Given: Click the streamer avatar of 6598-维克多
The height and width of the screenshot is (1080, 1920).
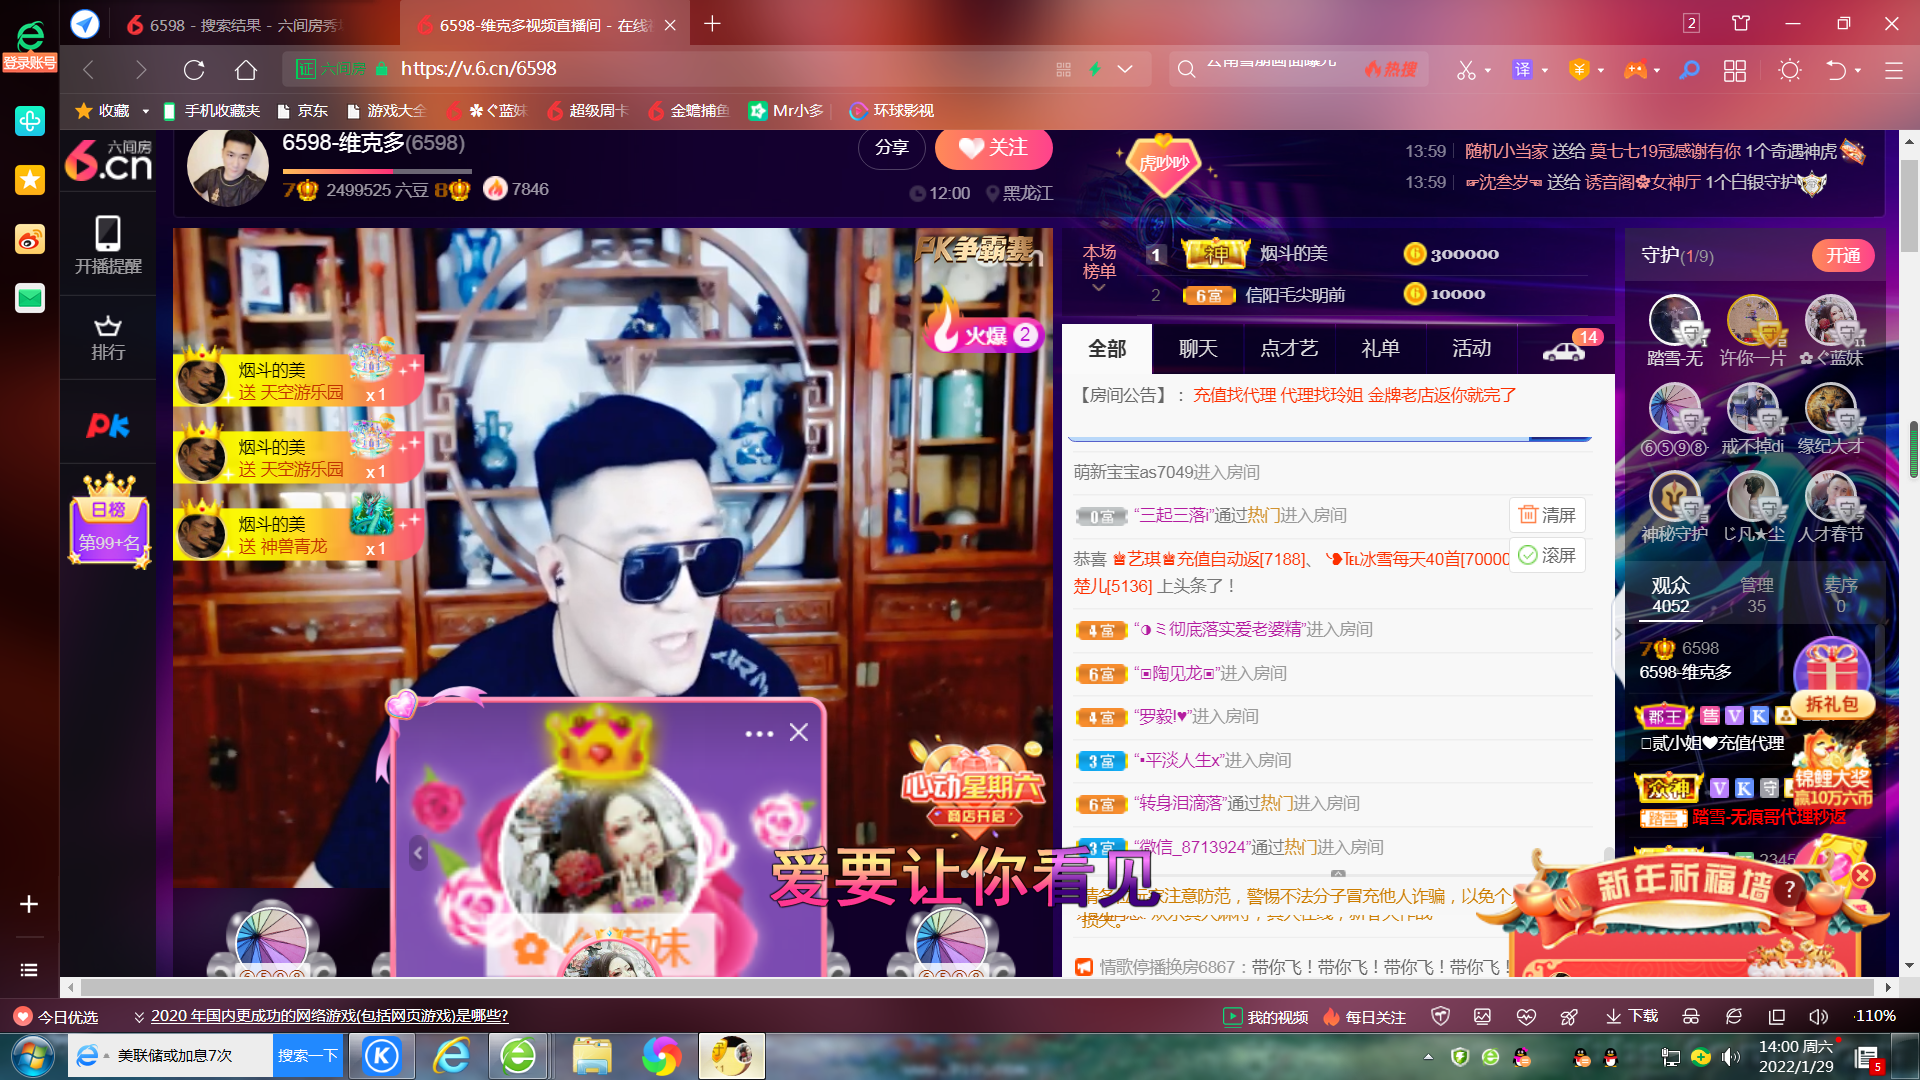Looking at the screenshot, I should pos(228,166).
